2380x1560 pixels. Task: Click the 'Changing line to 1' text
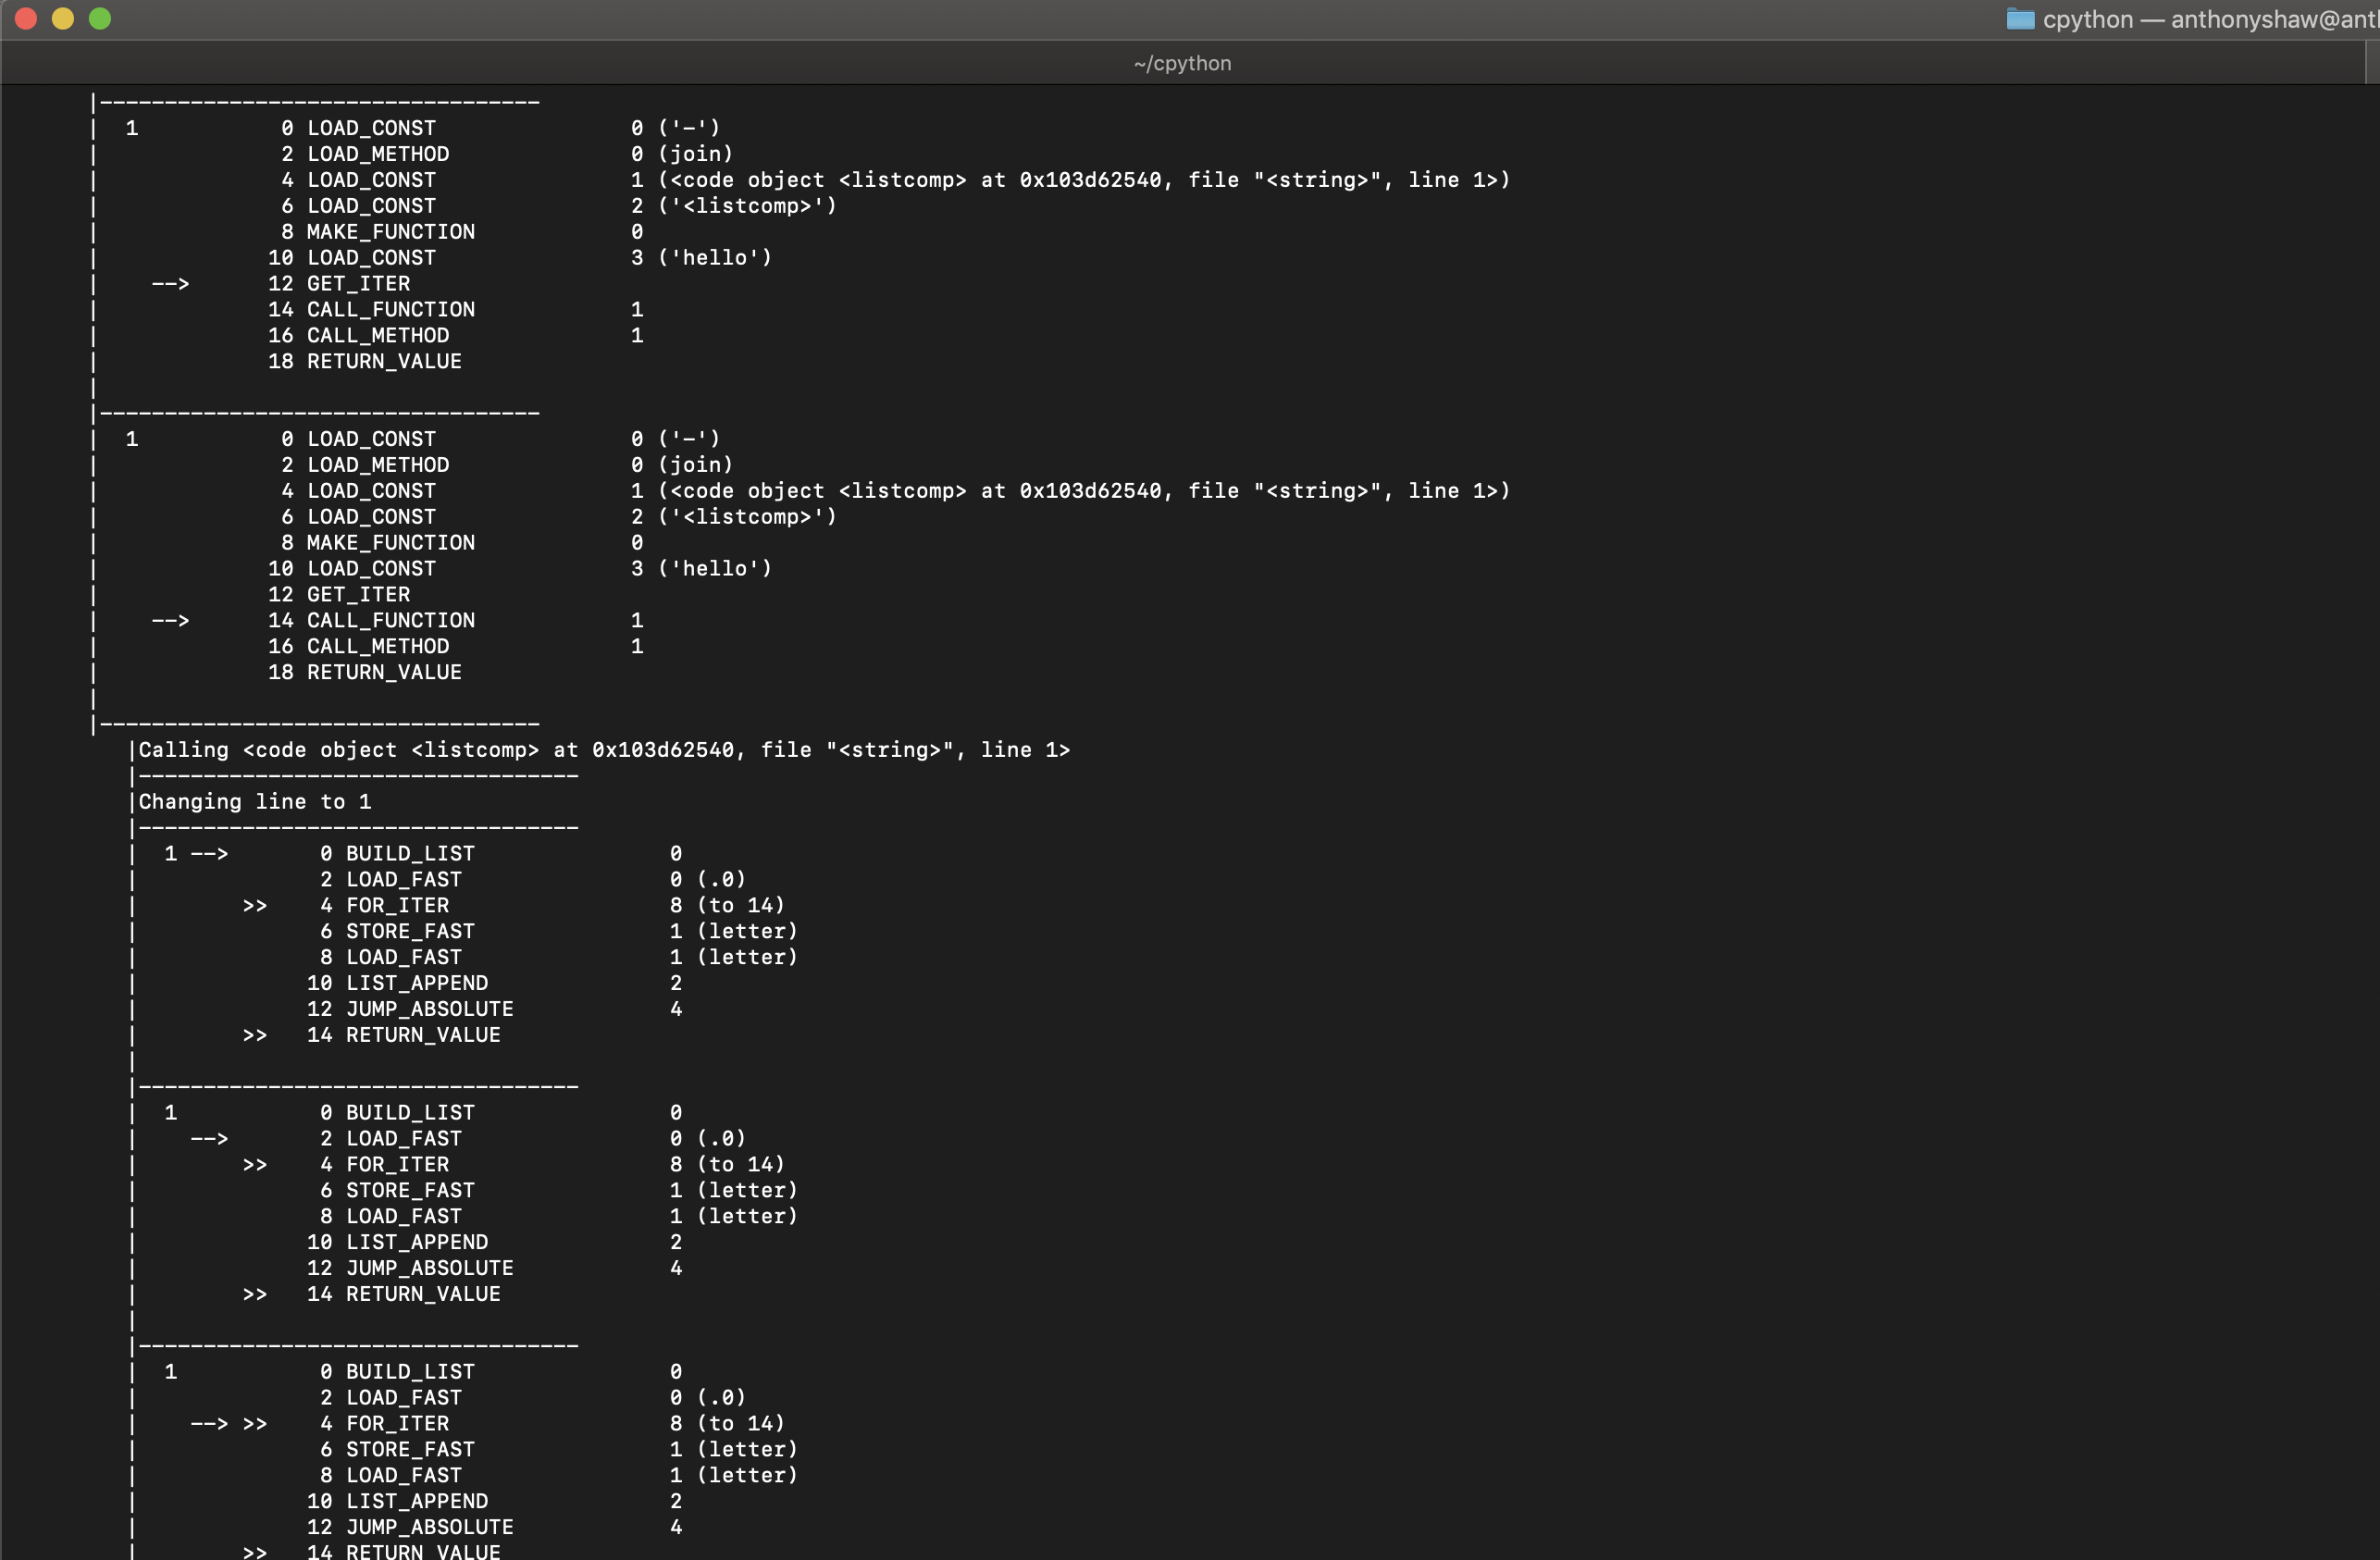point(255,802)
